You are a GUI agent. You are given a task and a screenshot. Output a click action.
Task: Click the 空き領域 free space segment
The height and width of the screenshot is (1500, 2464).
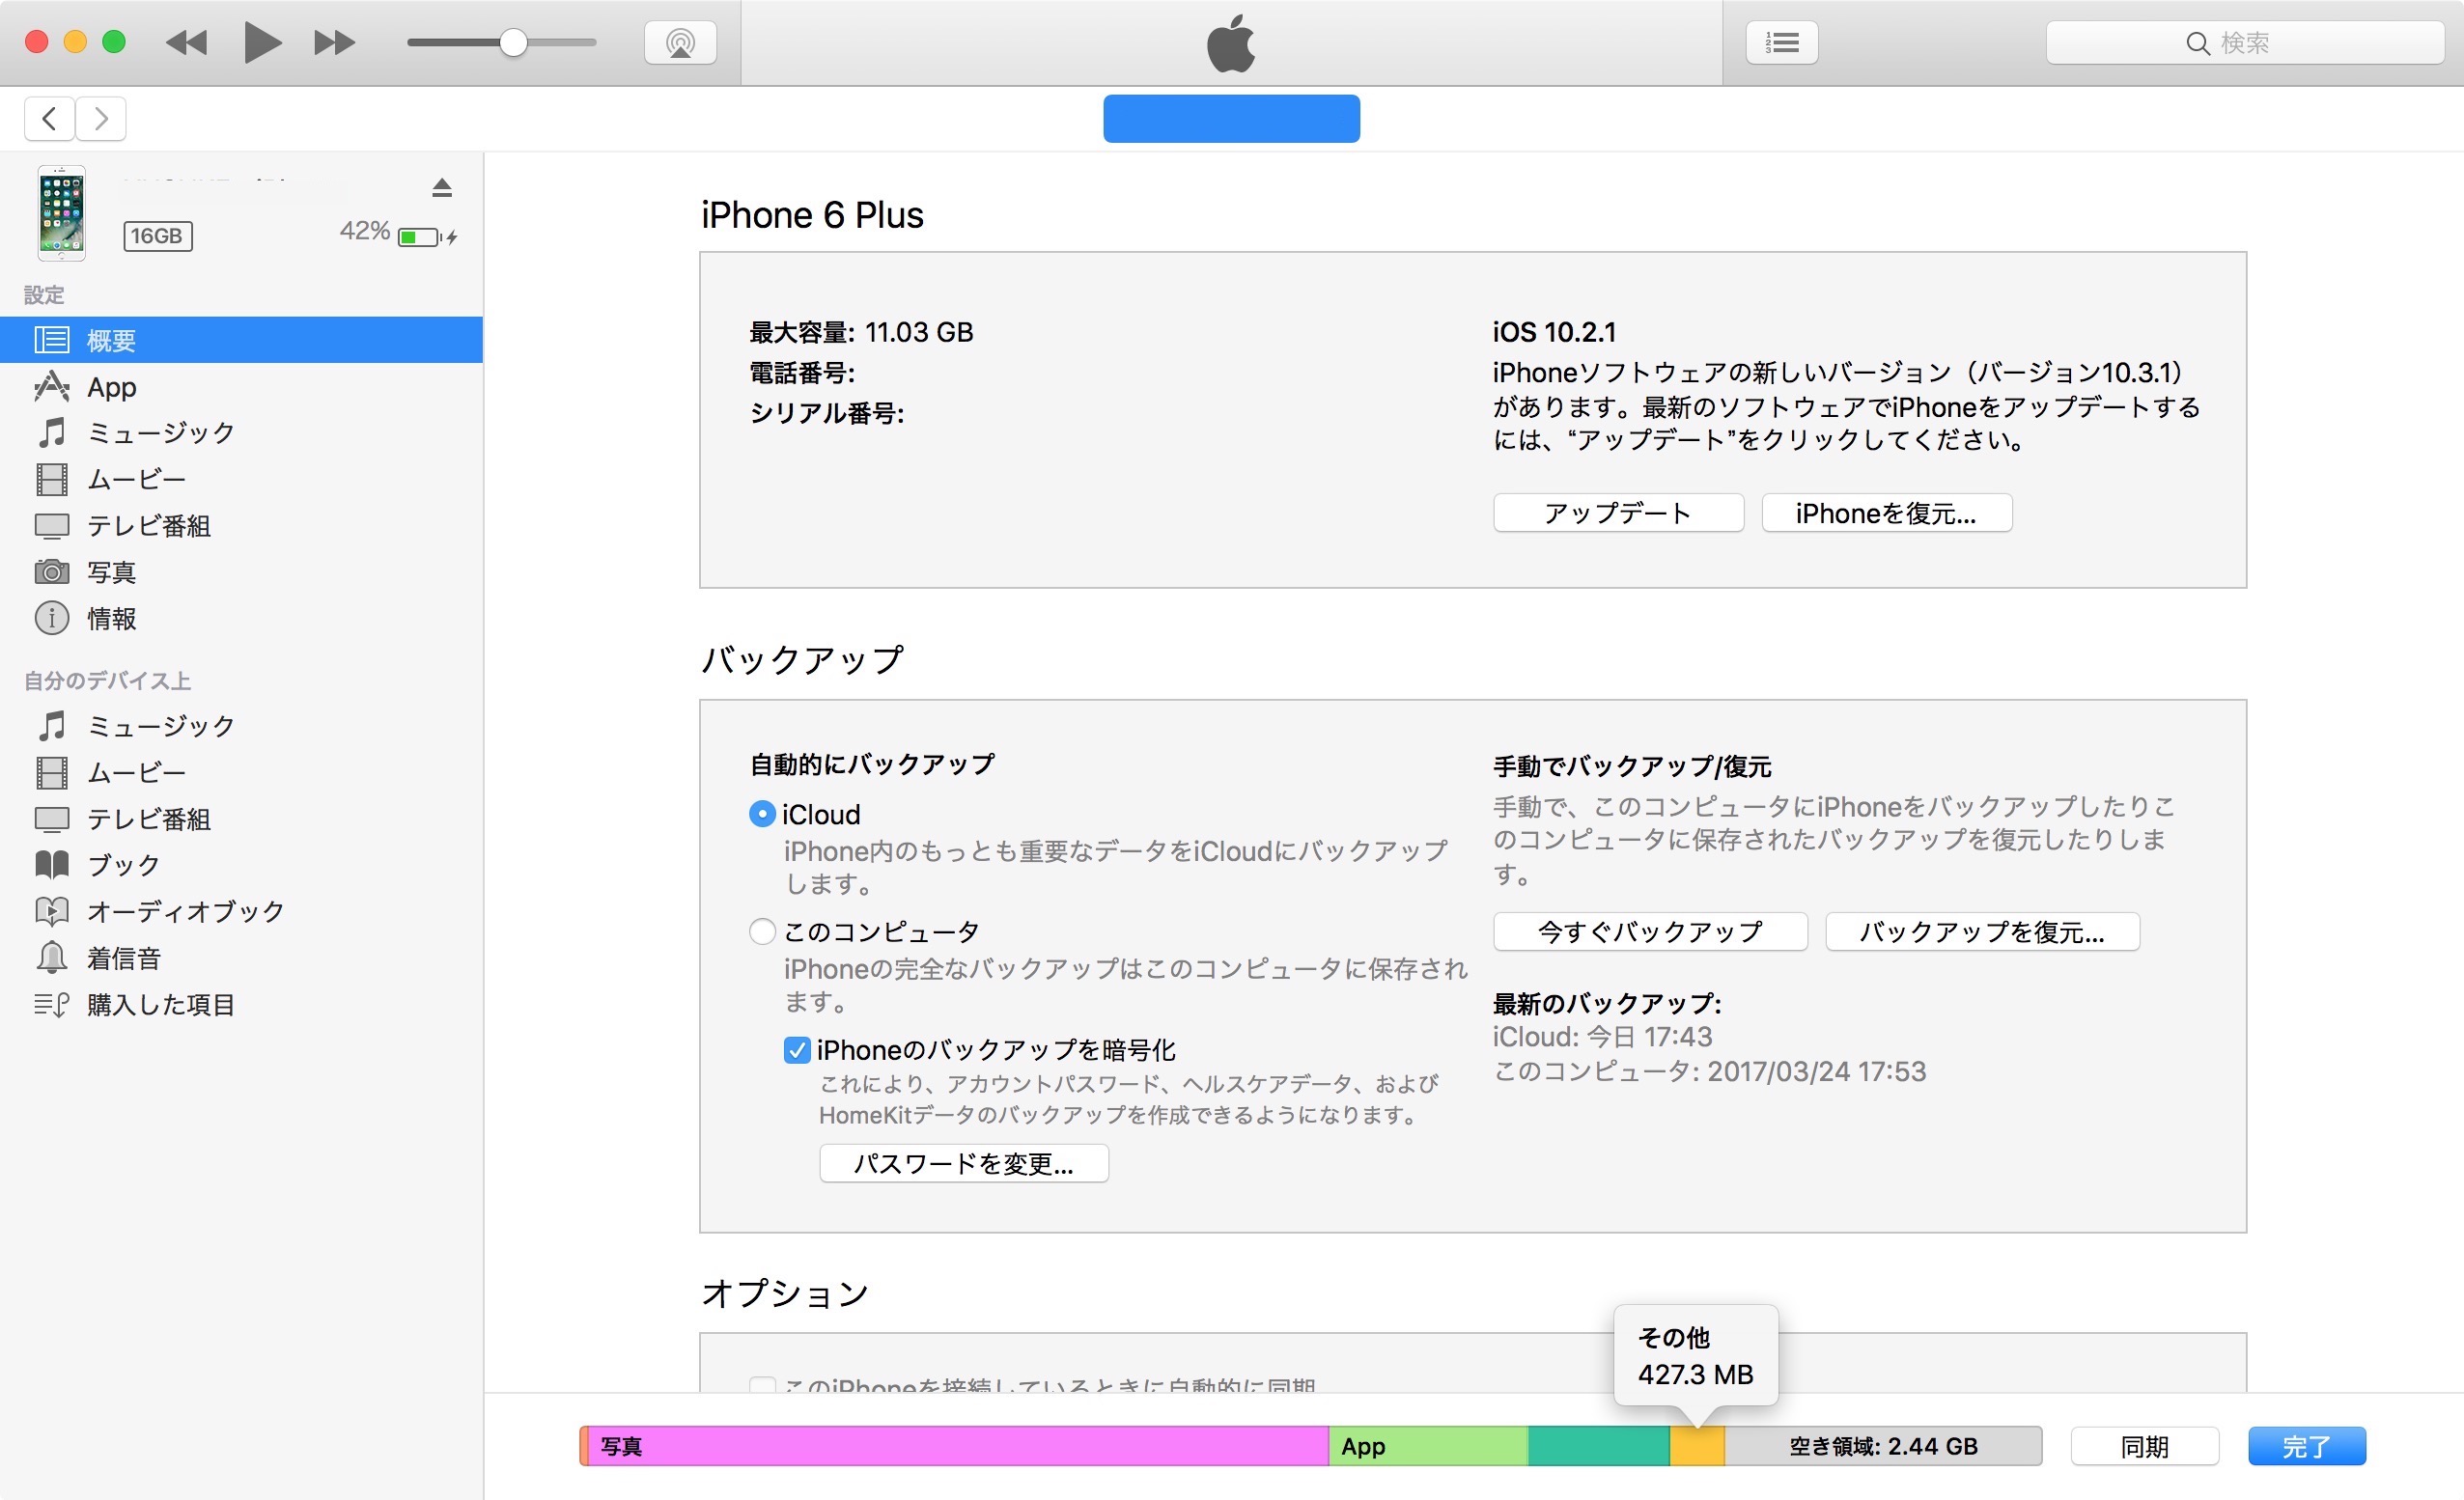[x=1883, y=1446]
